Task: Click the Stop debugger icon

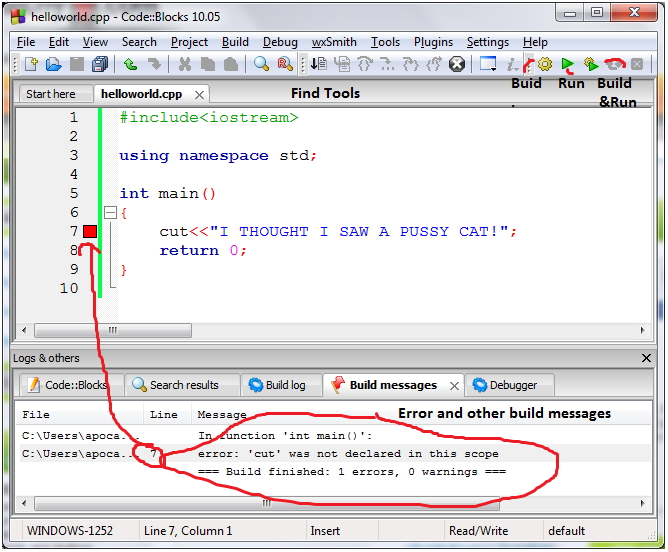Action: [x=457, y=64]
